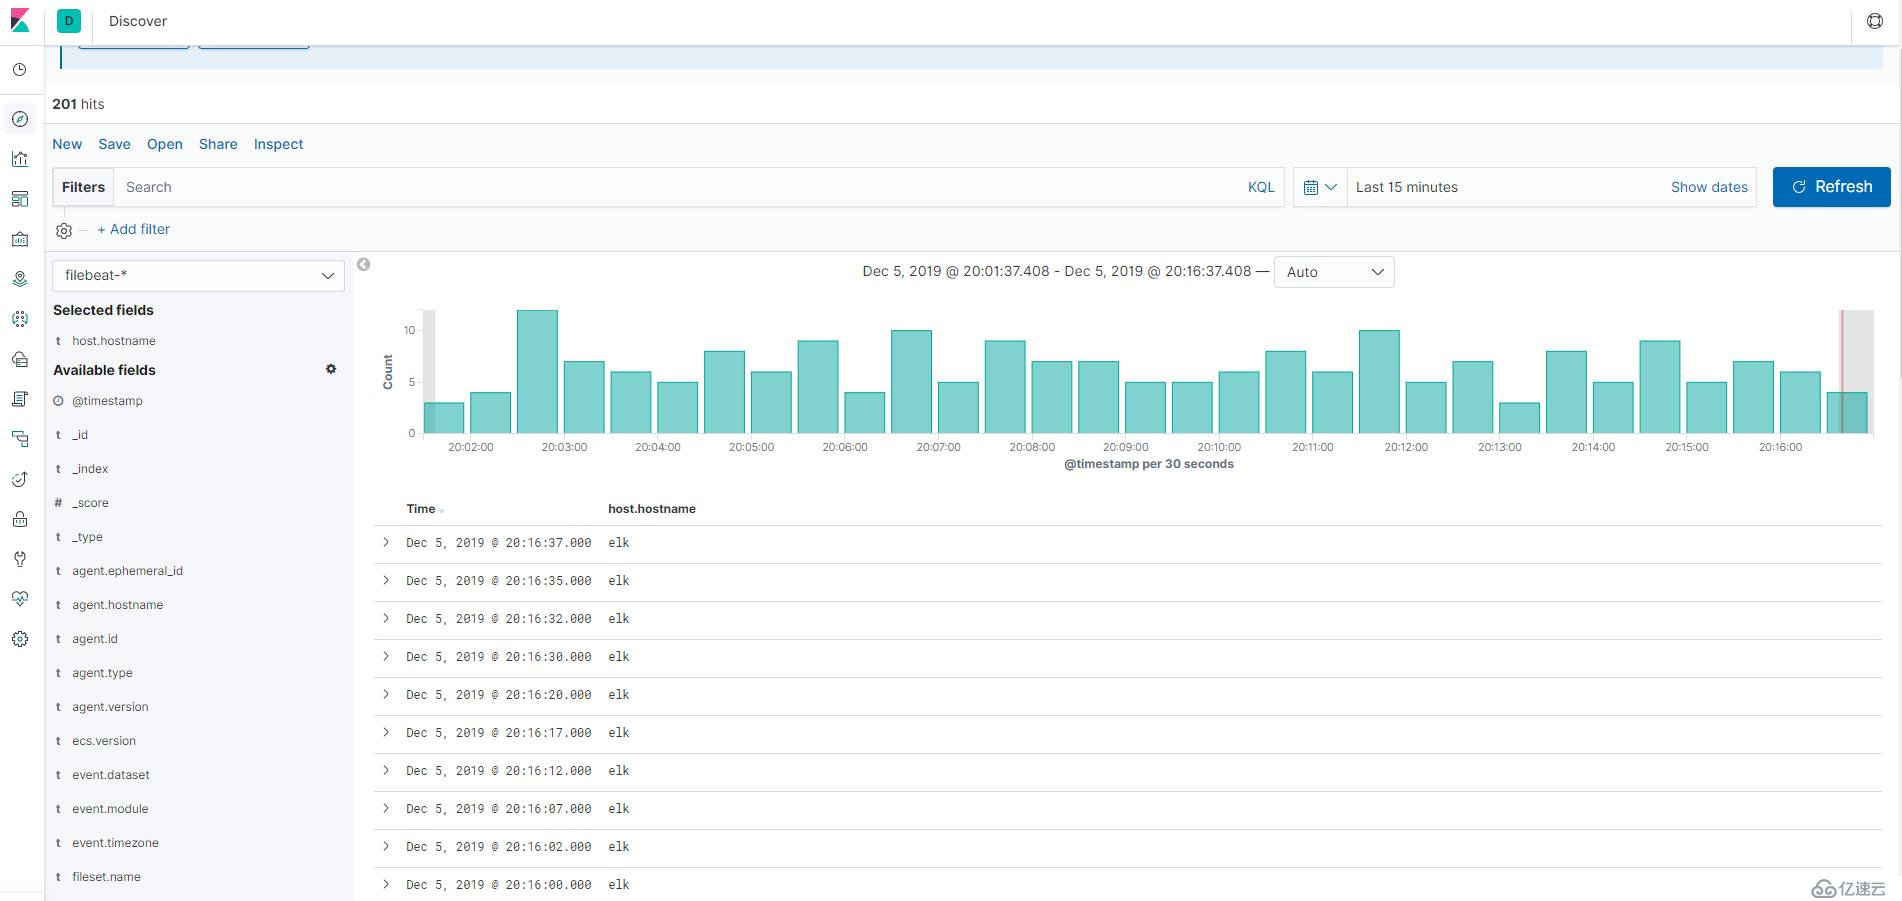Open the help icon in header
1902x901 pixels.
pyautogui.click(x=1875, y=21)
